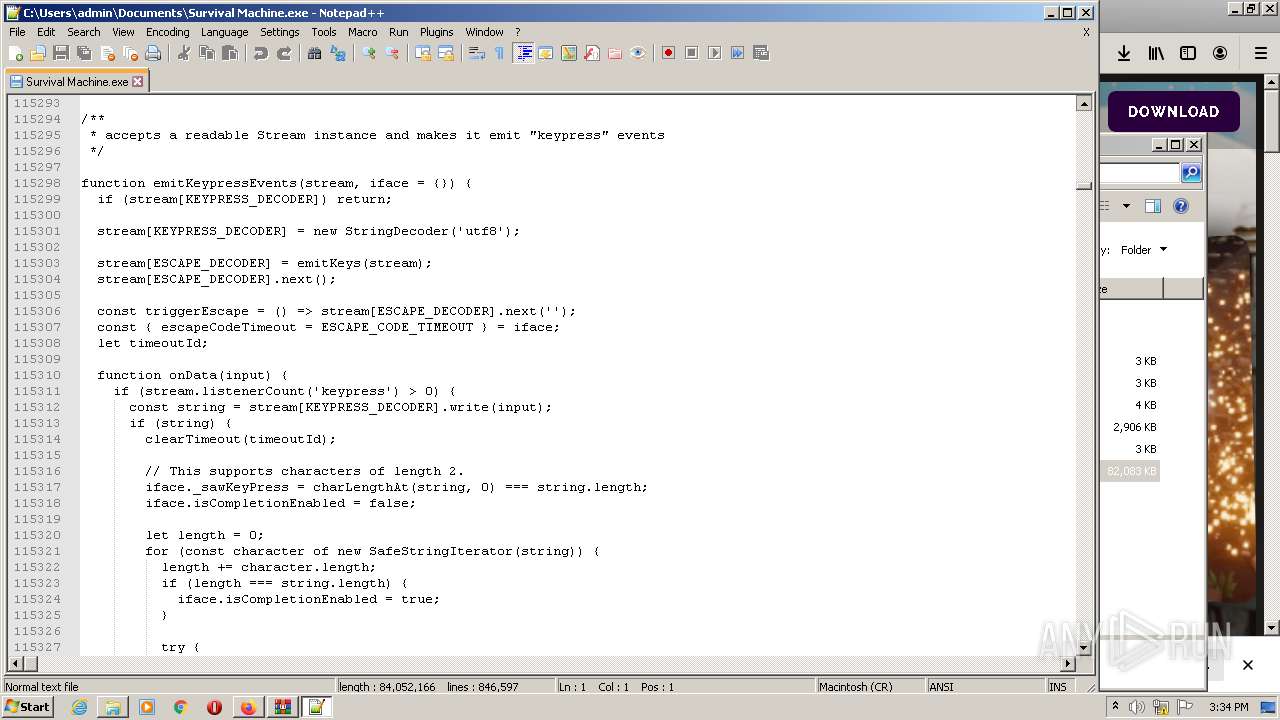Toggle monitoring (tail -f) eye icon

[x=638, y=53]
